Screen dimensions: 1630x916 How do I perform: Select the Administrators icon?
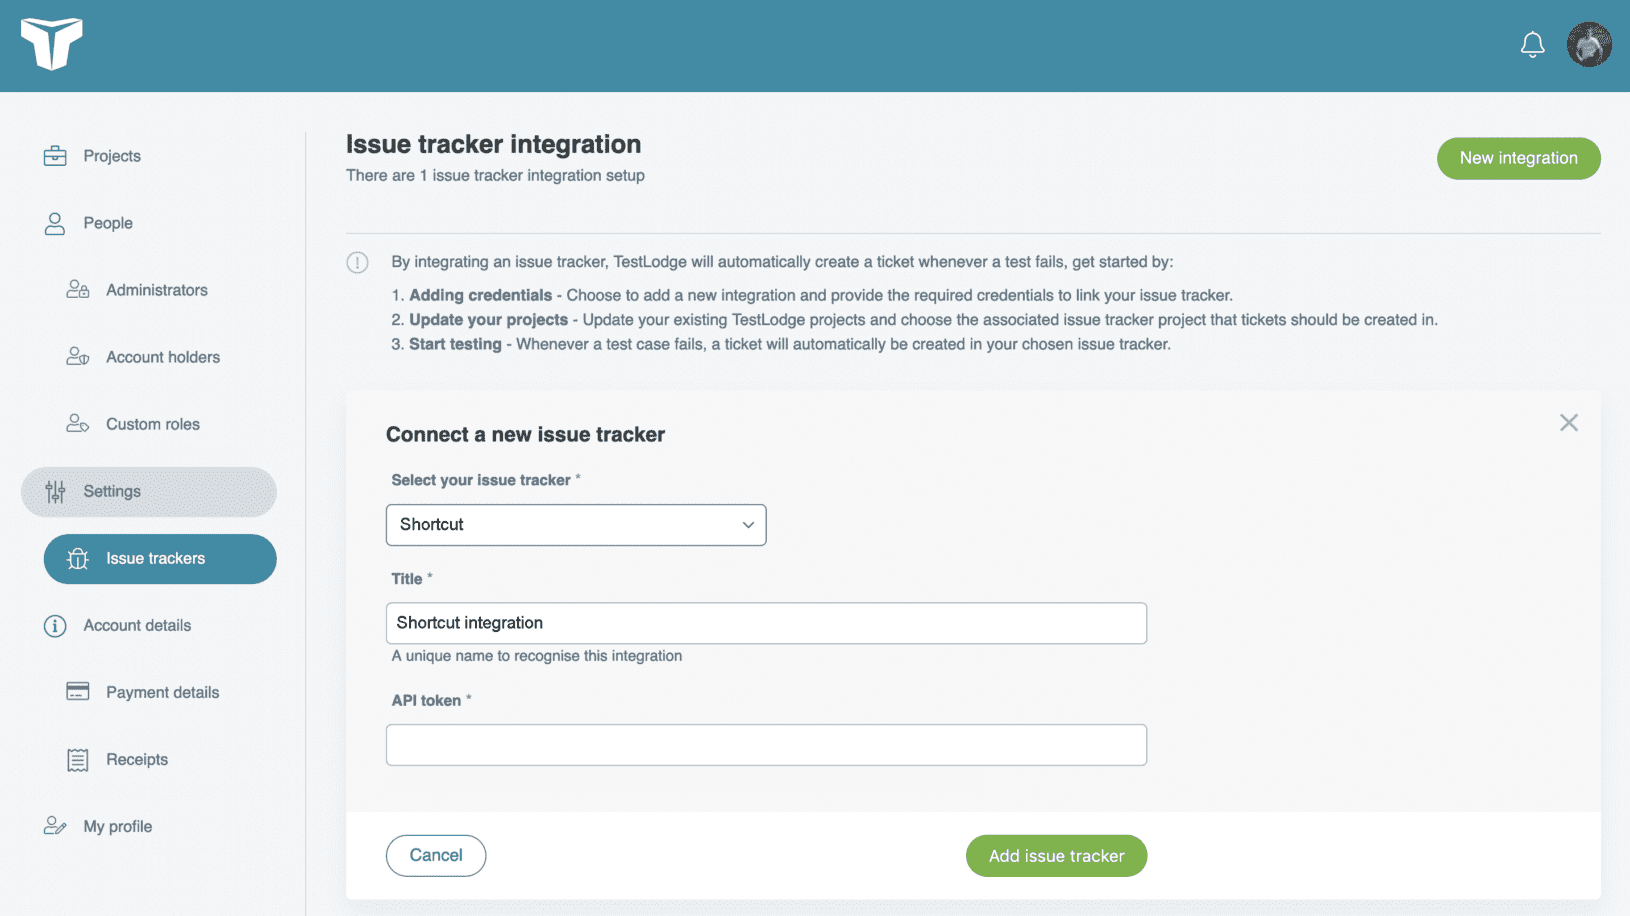77,289
